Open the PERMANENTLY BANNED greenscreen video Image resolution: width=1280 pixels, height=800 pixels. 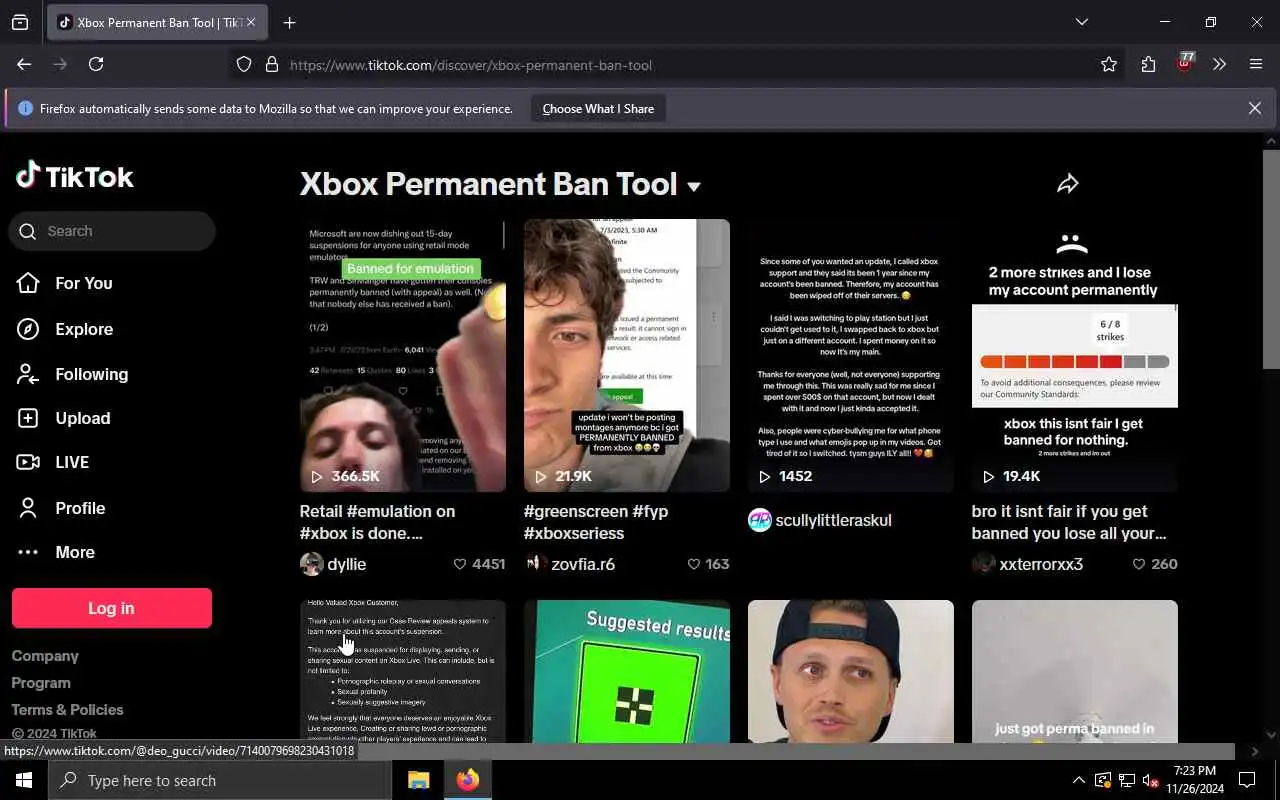pos(627,355)
